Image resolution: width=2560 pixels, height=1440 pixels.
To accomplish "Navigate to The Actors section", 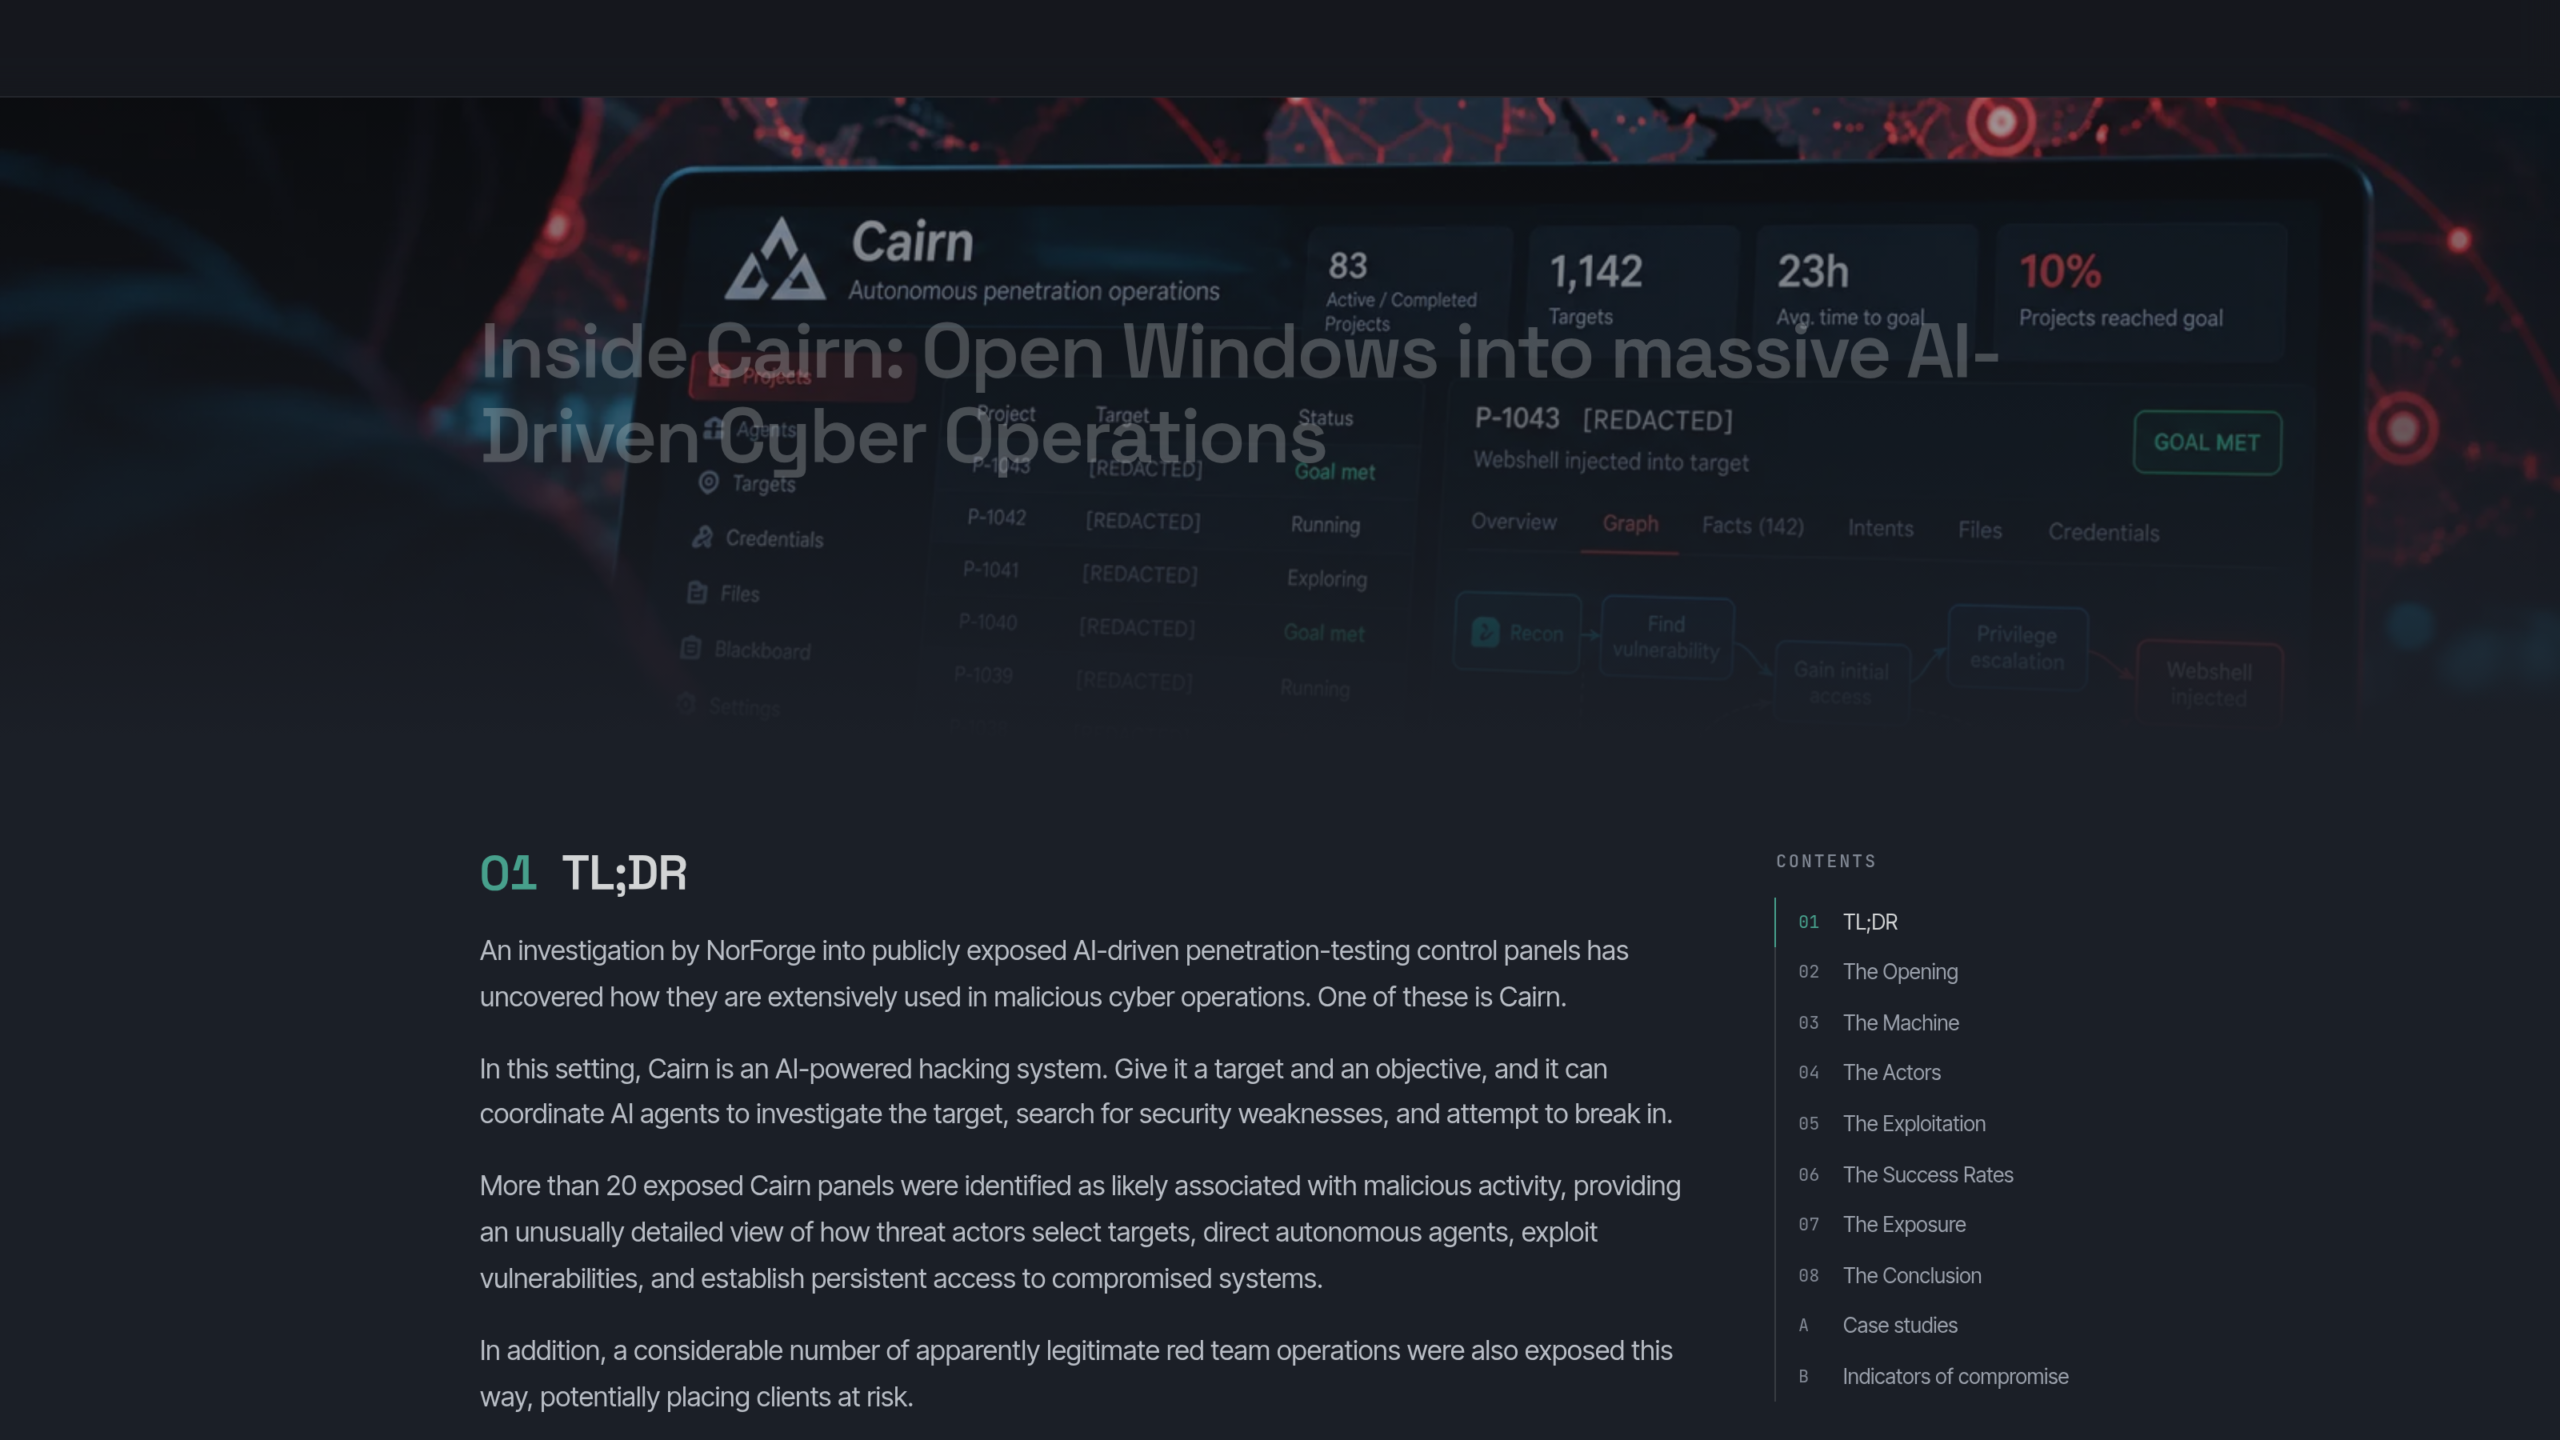I will coord(1868,1073).
